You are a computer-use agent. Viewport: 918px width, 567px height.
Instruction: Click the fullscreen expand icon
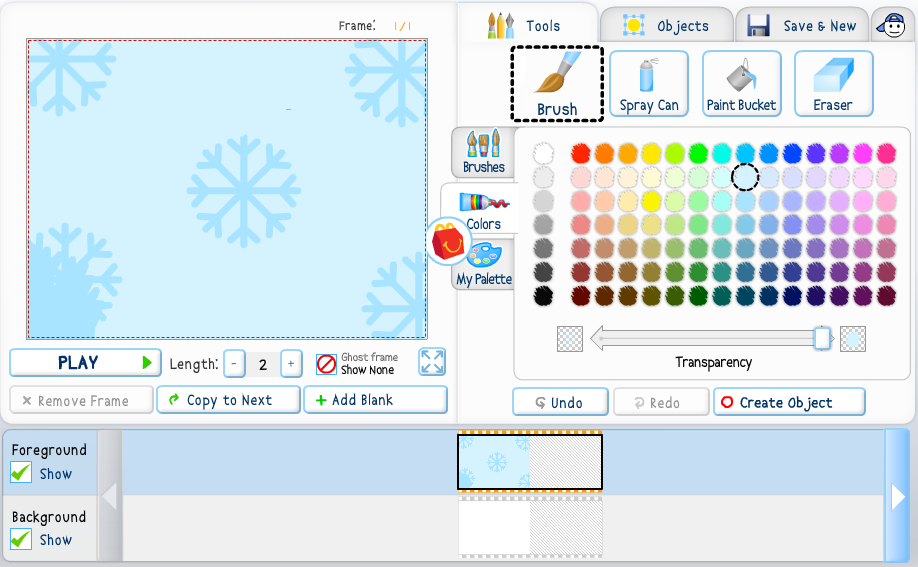click(x=432, y=362)
